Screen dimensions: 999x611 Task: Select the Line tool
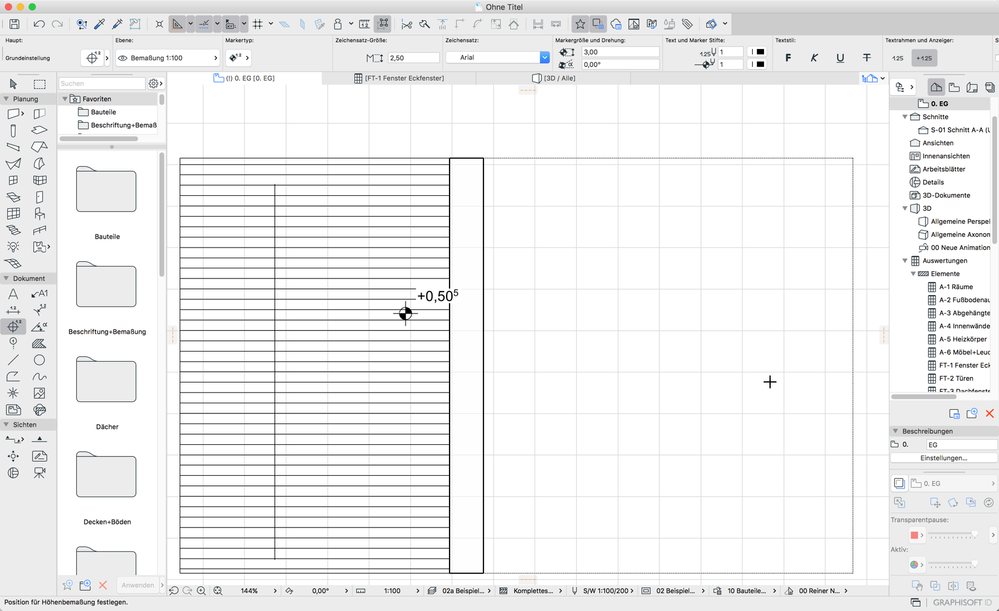point(13,360)
